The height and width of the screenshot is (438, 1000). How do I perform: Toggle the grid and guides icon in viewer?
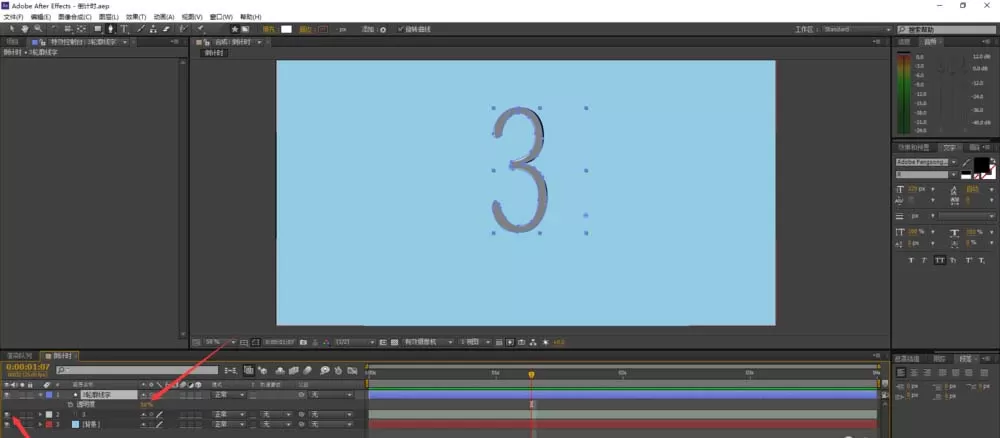(244, 342)
